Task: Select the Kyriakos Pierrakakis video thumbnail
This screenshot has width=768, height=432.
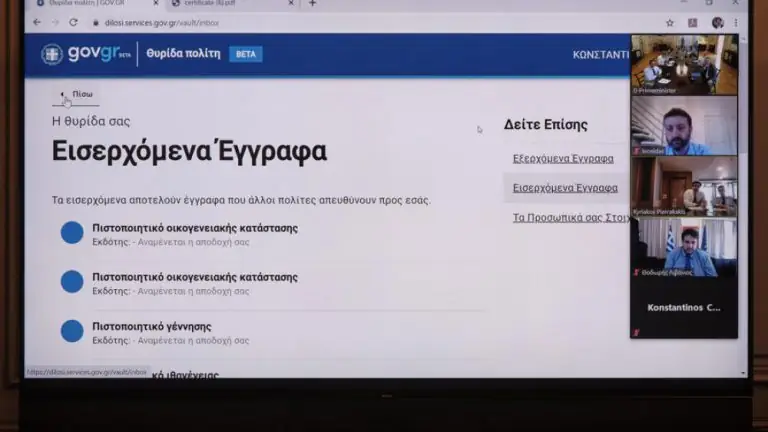Action: click(x=684, y=187)
